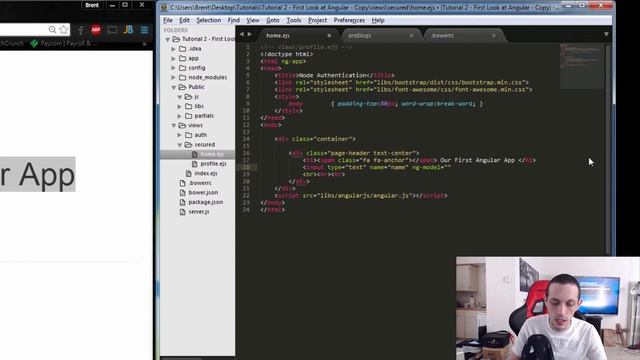
Task: Expand the partials folder
Action: pyautogui.click(x=180, y=116)
